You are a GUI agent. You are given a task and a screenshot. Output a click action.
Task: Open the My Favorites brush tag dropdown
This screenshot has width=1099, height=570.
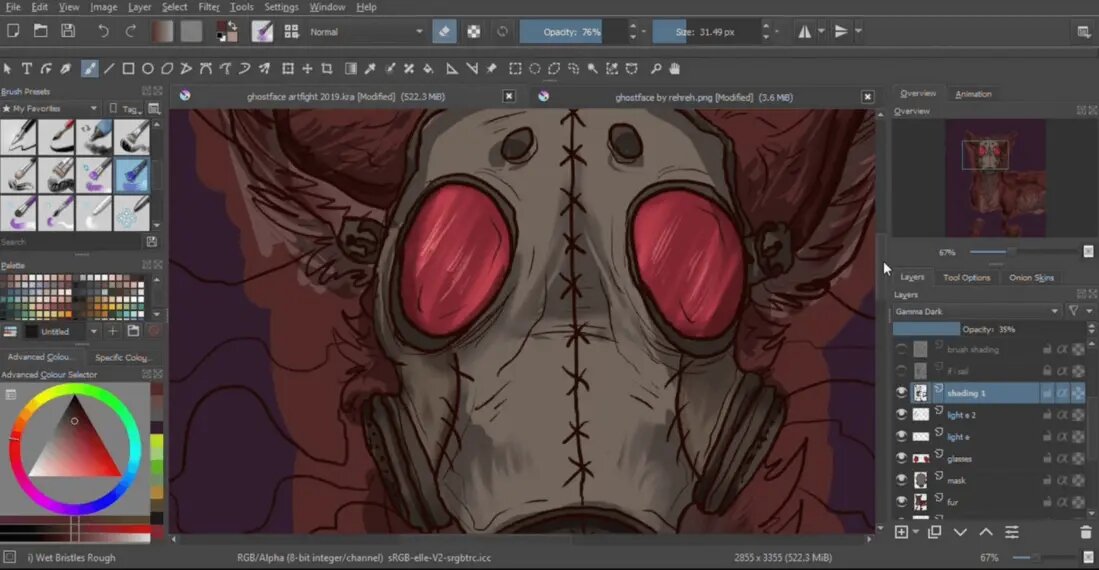point(51,108)
